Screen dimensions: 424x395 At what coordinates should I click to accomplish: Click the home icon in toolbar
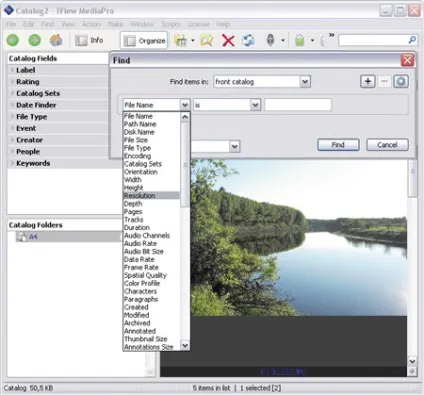[x=56, y=40]
